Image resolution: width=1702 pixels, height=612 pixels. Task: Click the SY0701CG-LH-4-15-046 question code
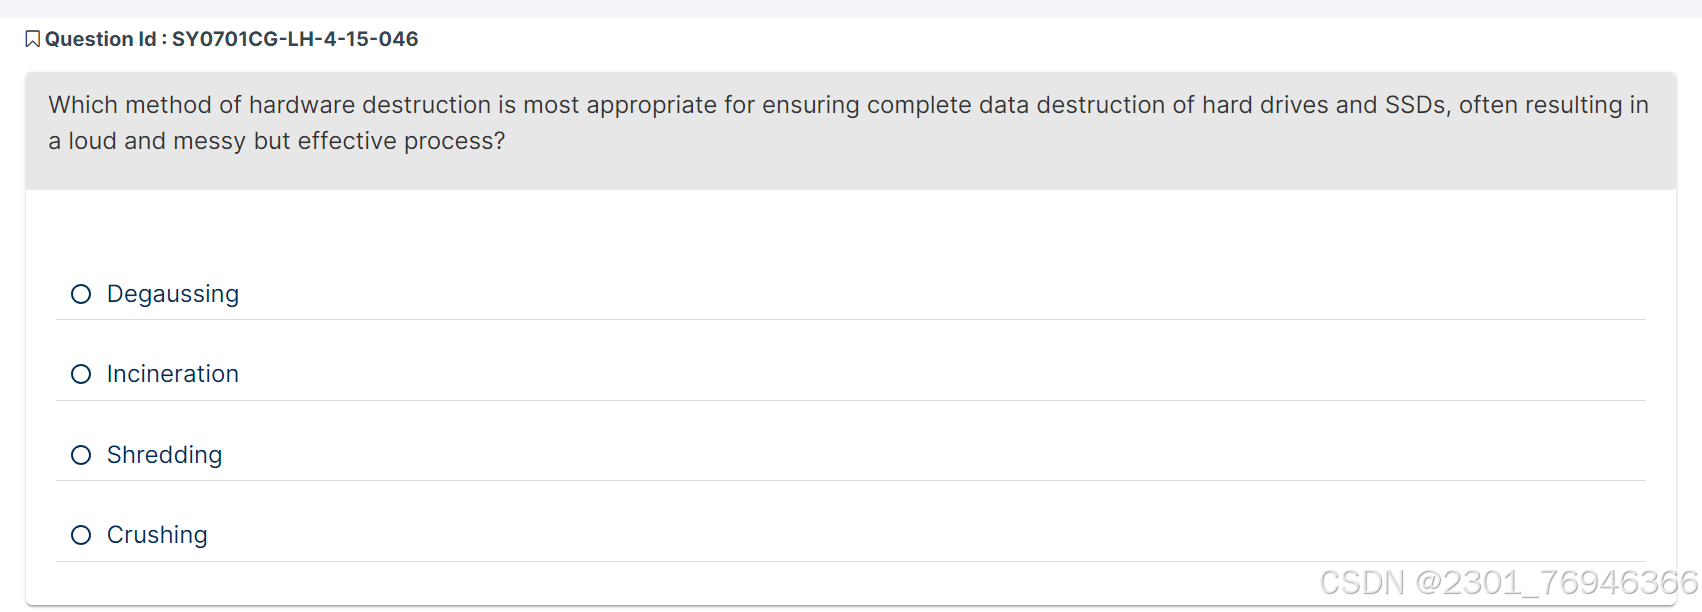coord(295,39)
